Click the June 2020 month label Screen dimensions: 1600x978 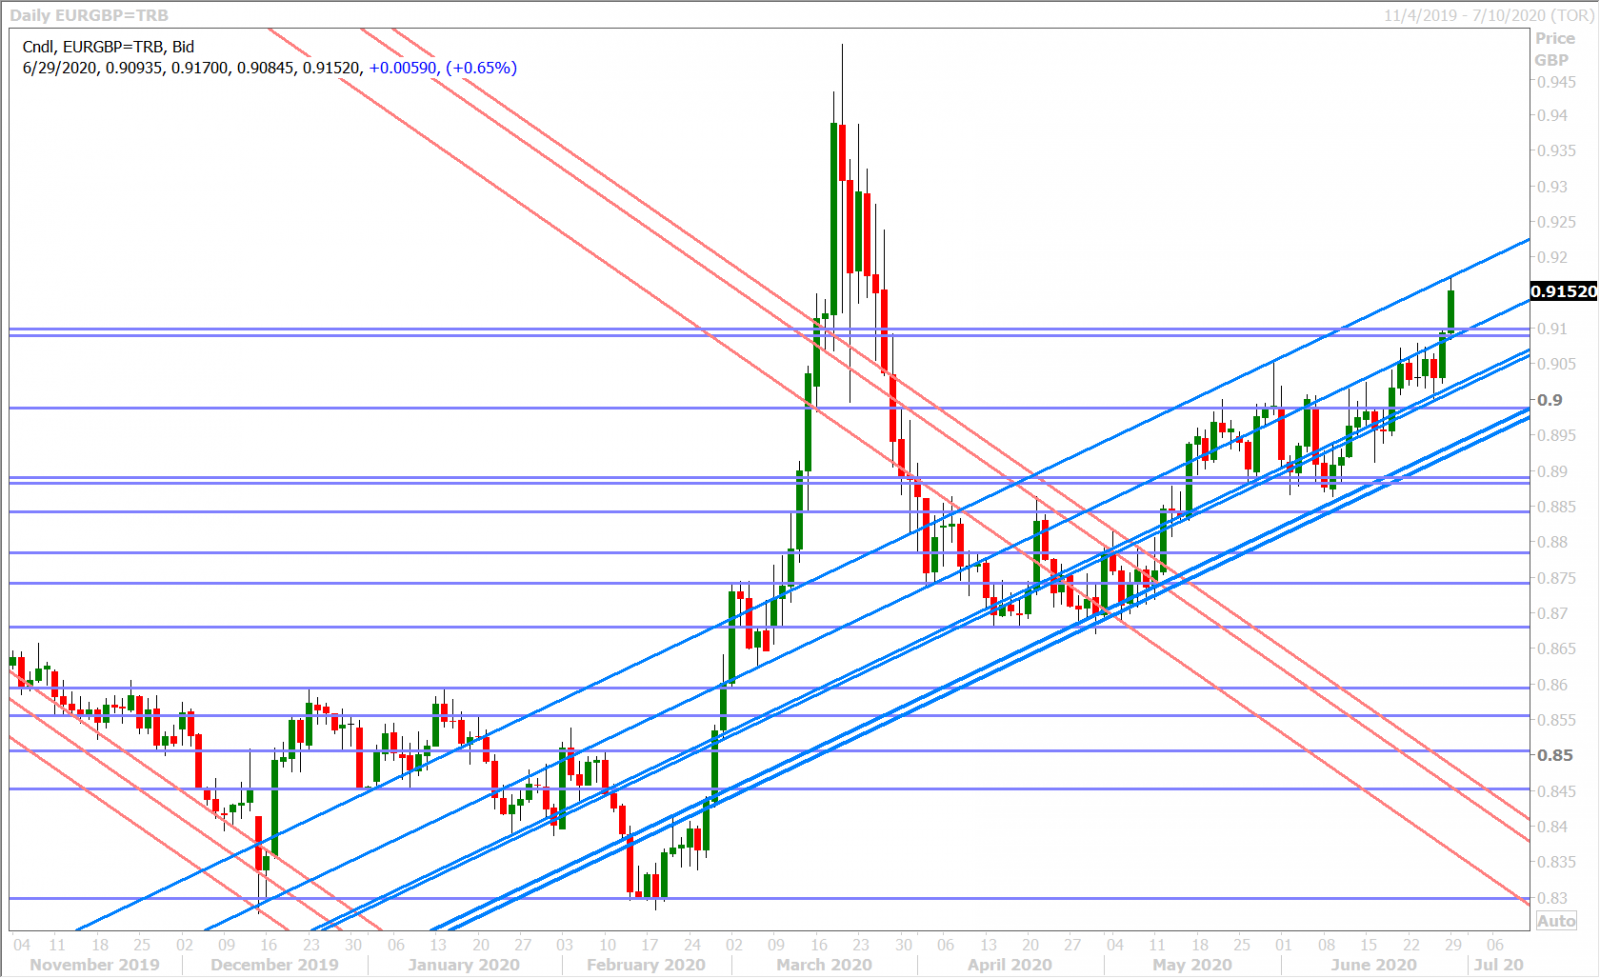point(1373,965)
